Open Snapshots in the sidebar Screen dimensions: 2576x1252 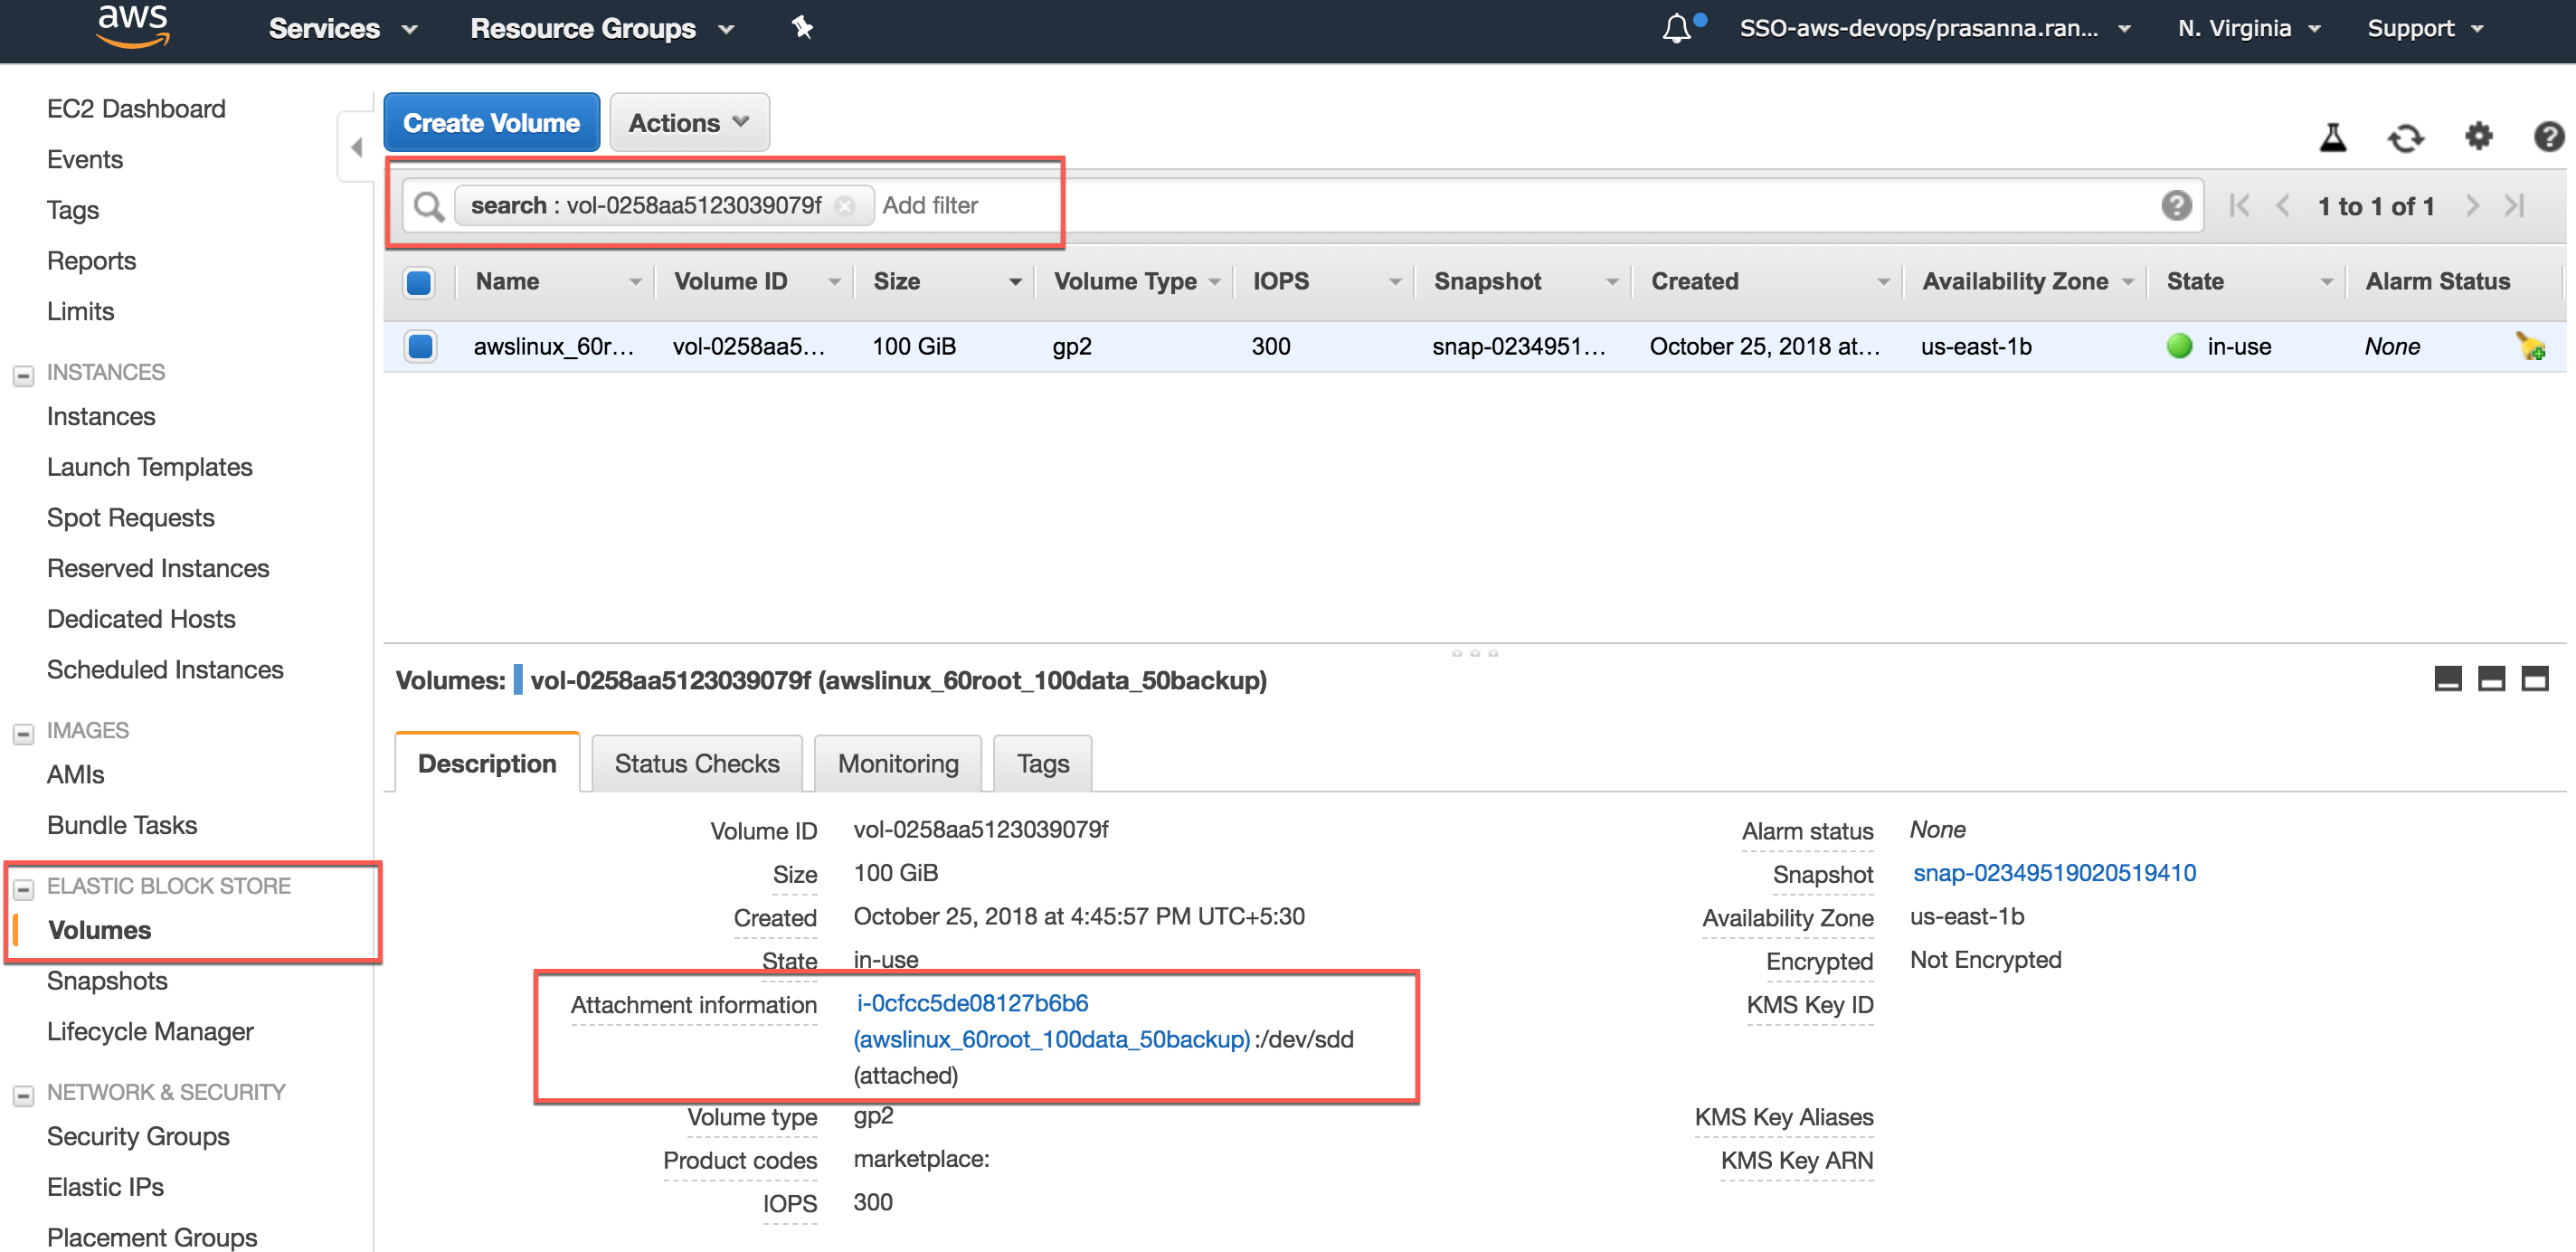(107, 981)
